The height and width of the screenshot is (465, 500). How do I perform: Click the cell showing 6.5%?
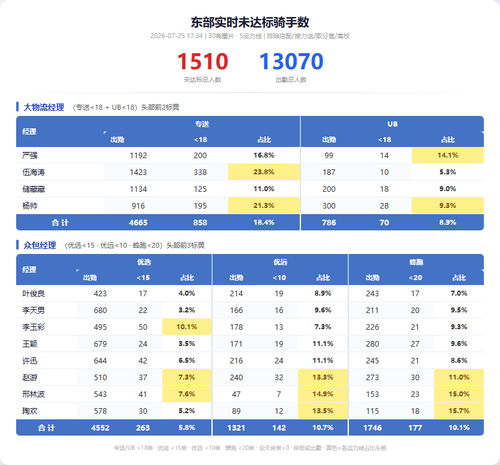point(187,360)
